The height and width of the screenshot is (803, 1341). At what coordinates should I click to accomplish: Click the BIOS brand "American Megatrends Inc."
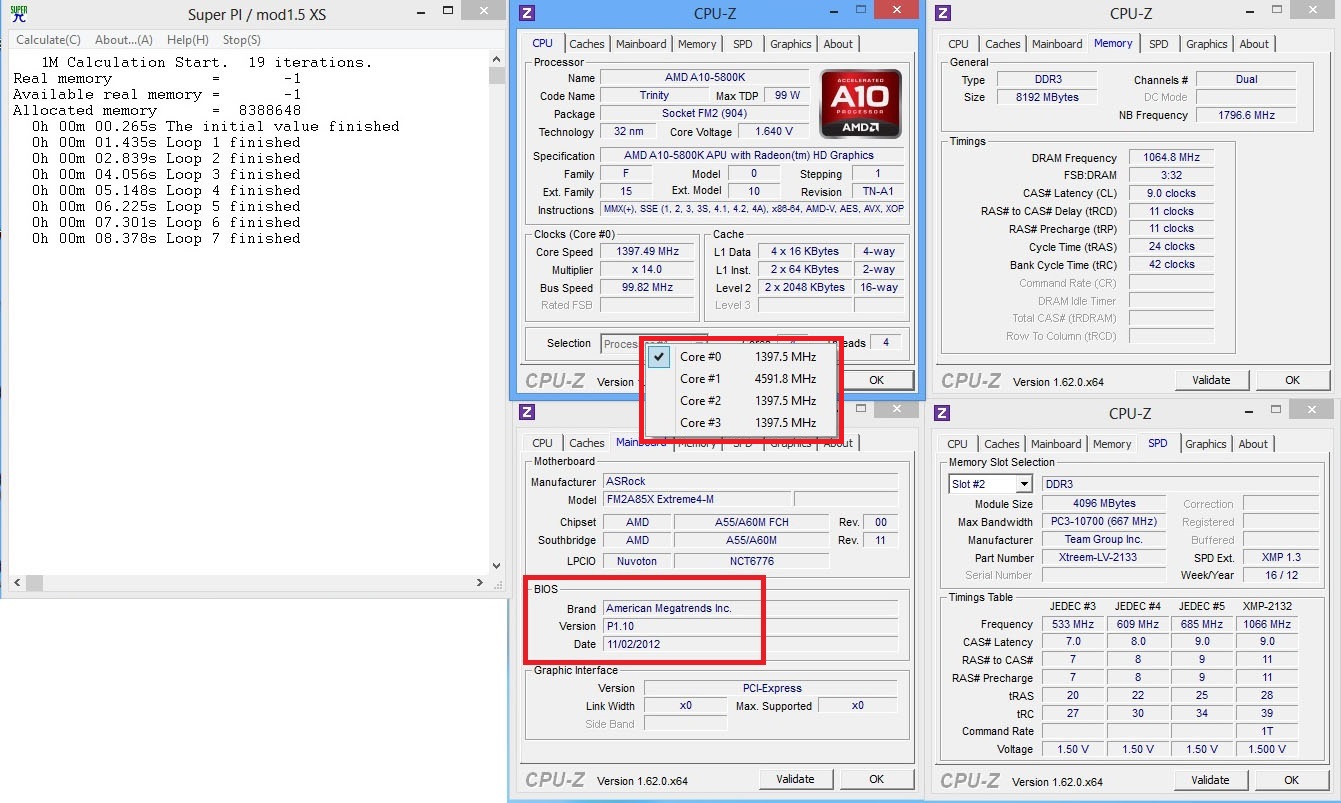click(x=750, y=608)
